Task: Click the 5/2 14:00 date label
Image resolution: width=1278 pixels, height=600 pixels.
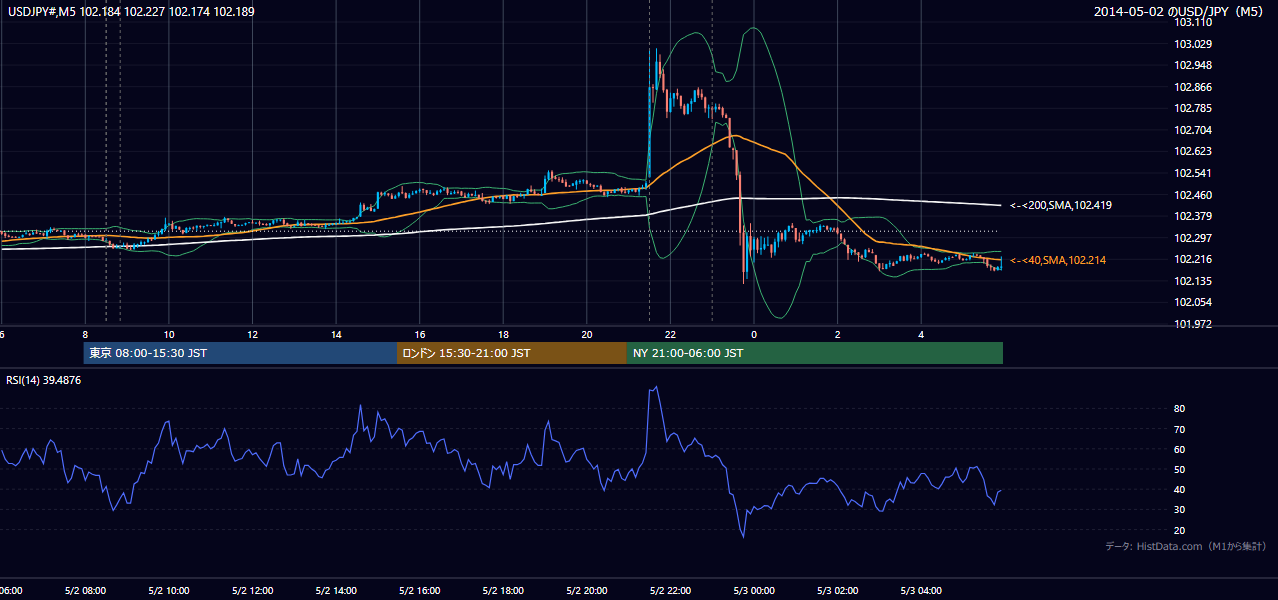Action: [336, 591]
